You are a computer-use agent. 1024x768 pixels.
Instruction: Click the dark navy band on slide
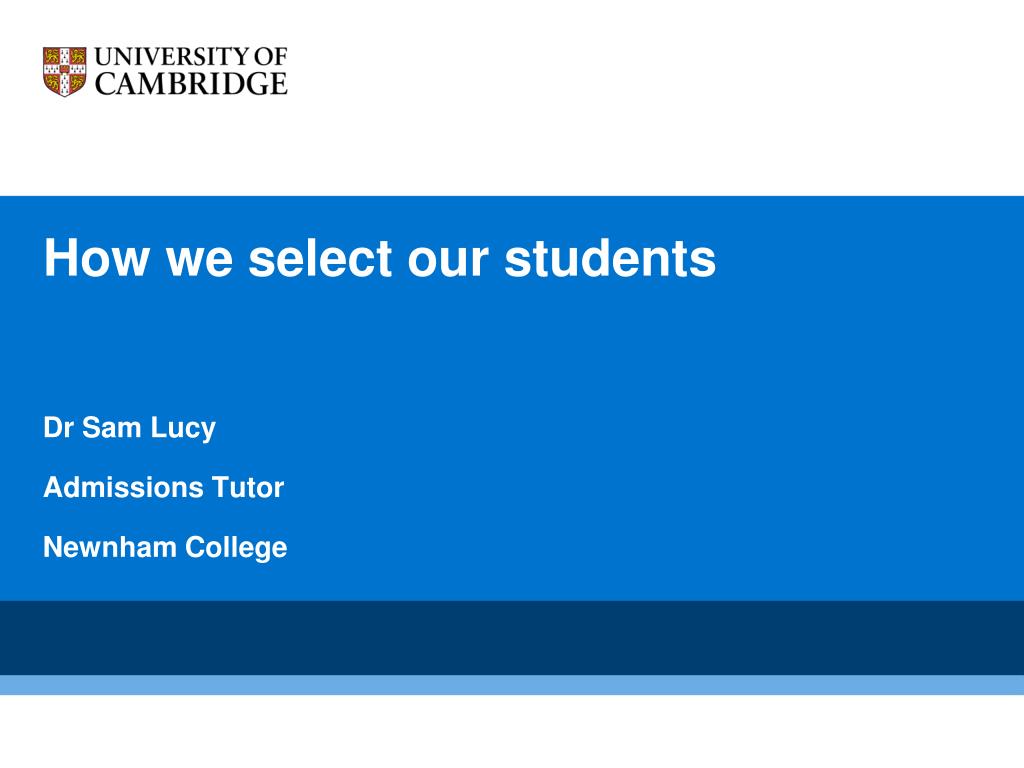[x=512, y=638]
